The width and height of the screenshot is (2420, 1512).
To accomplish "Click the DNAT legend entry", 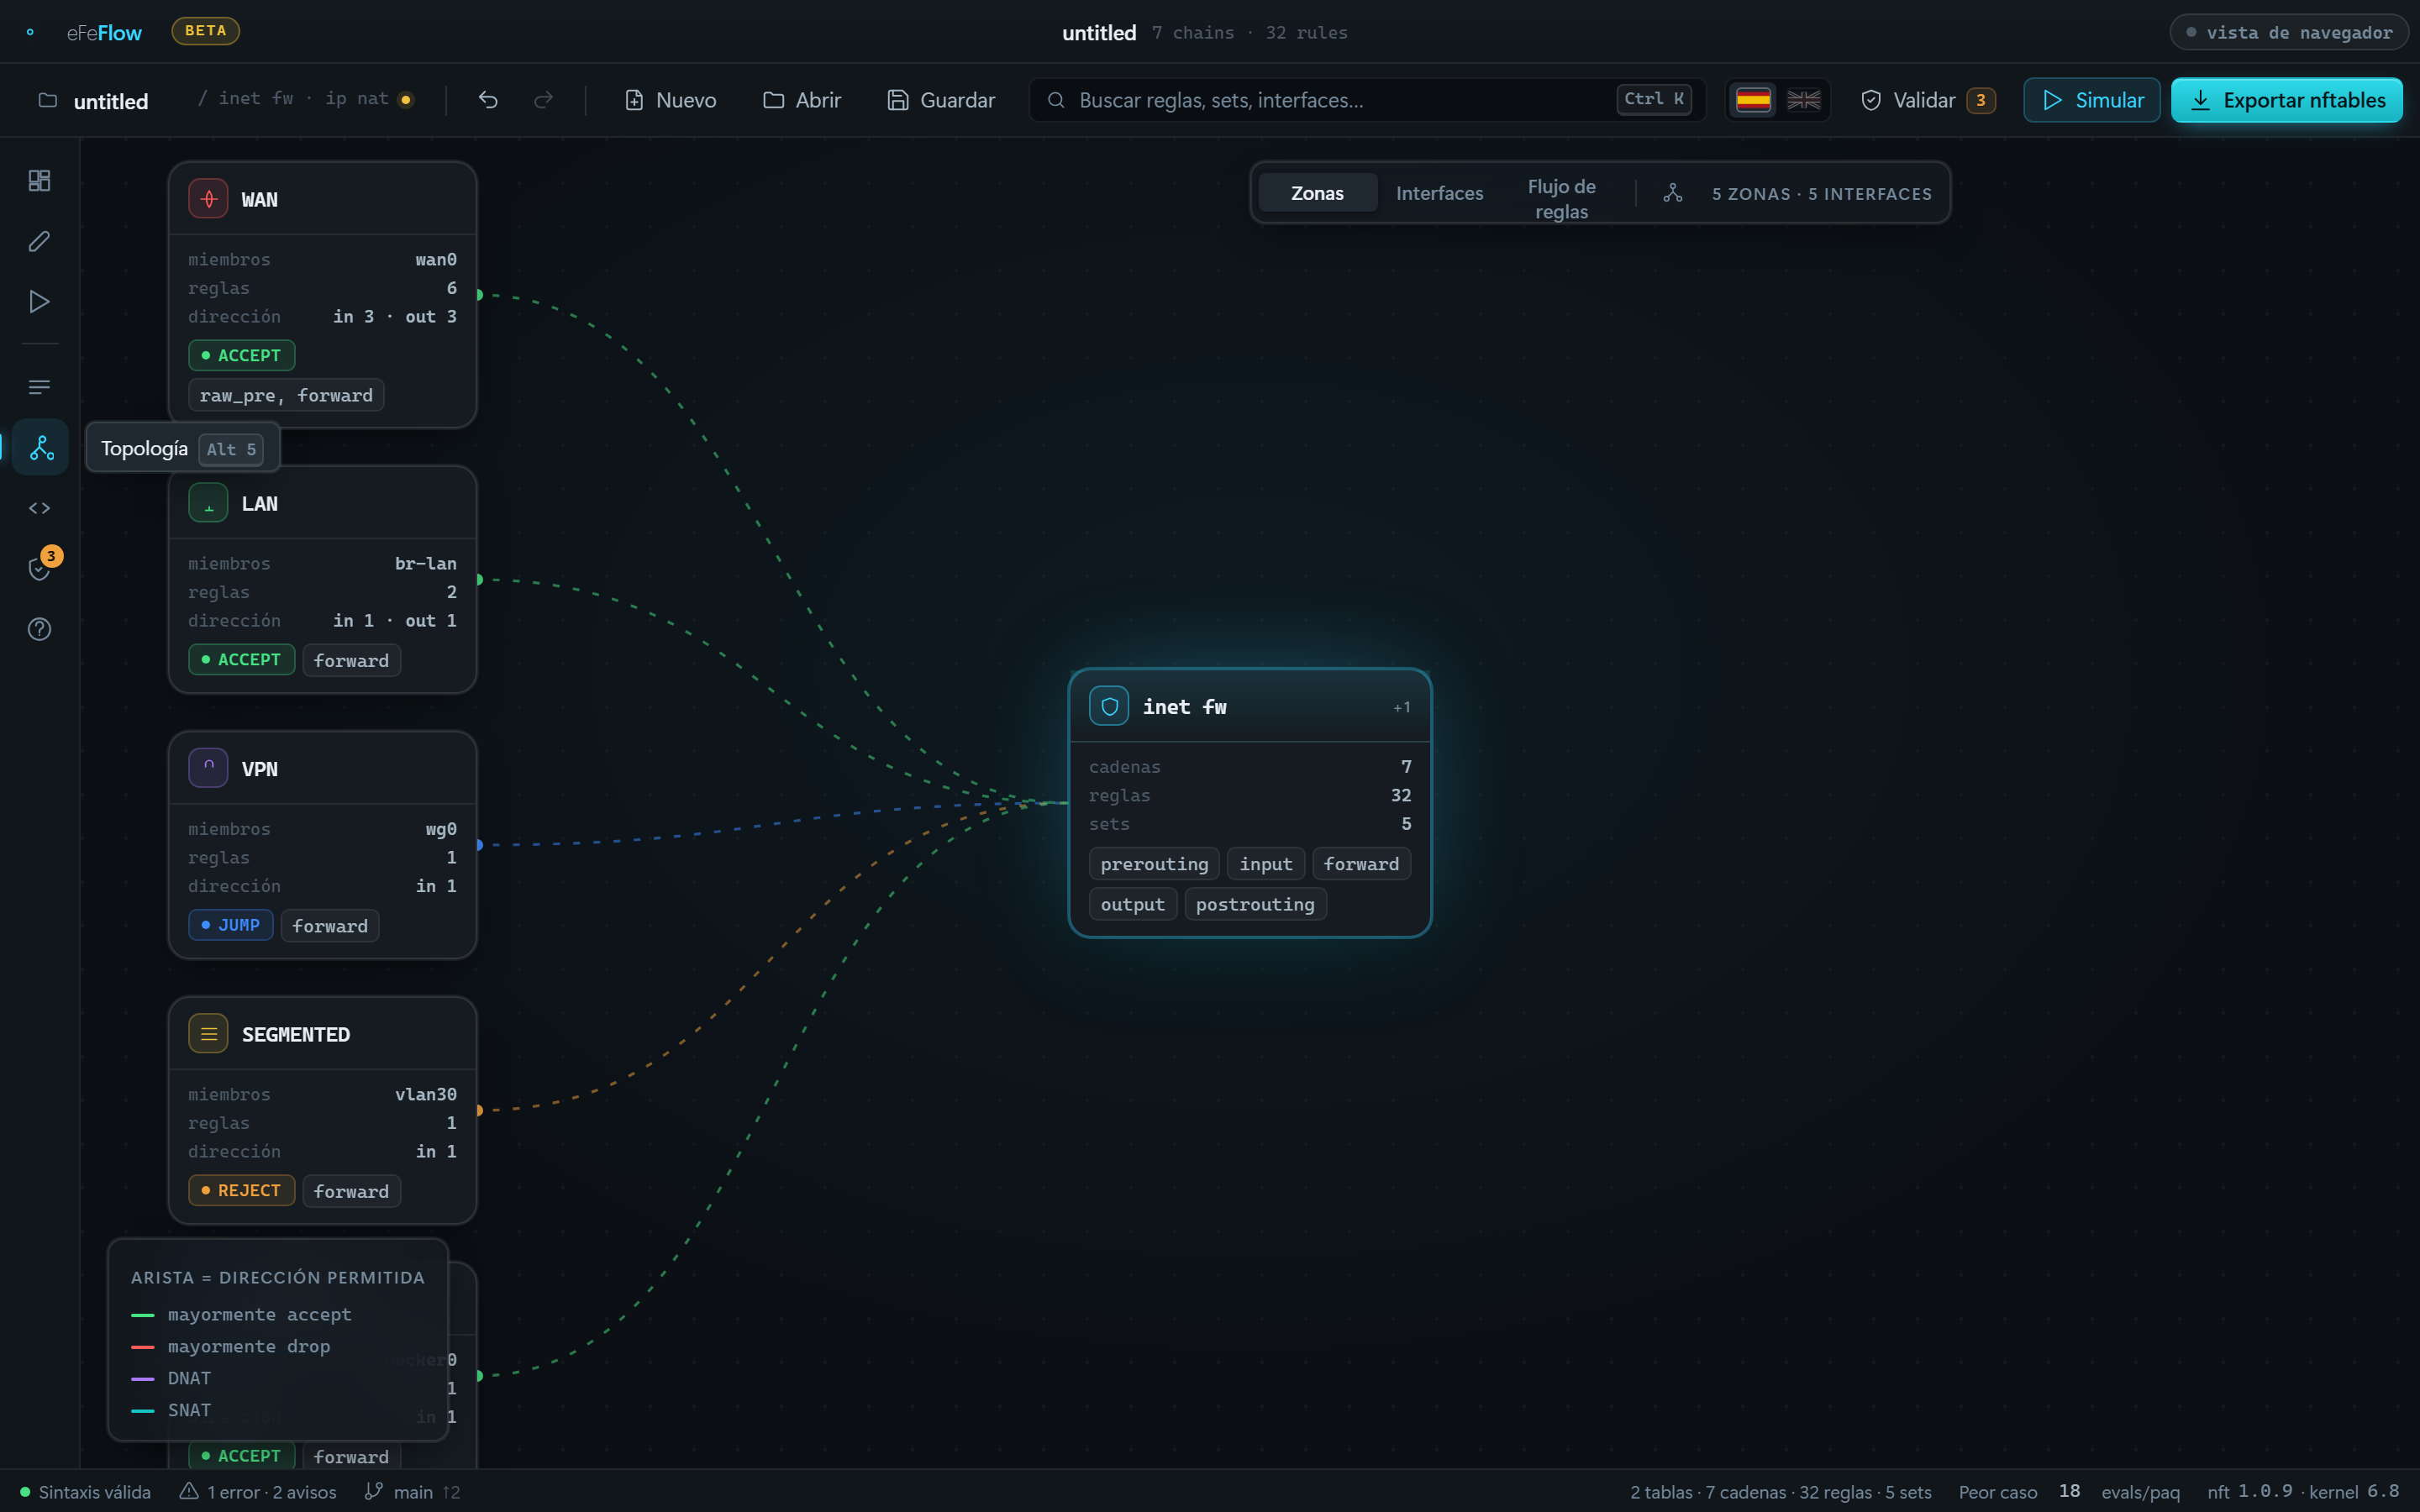I will pos(171,1378).
